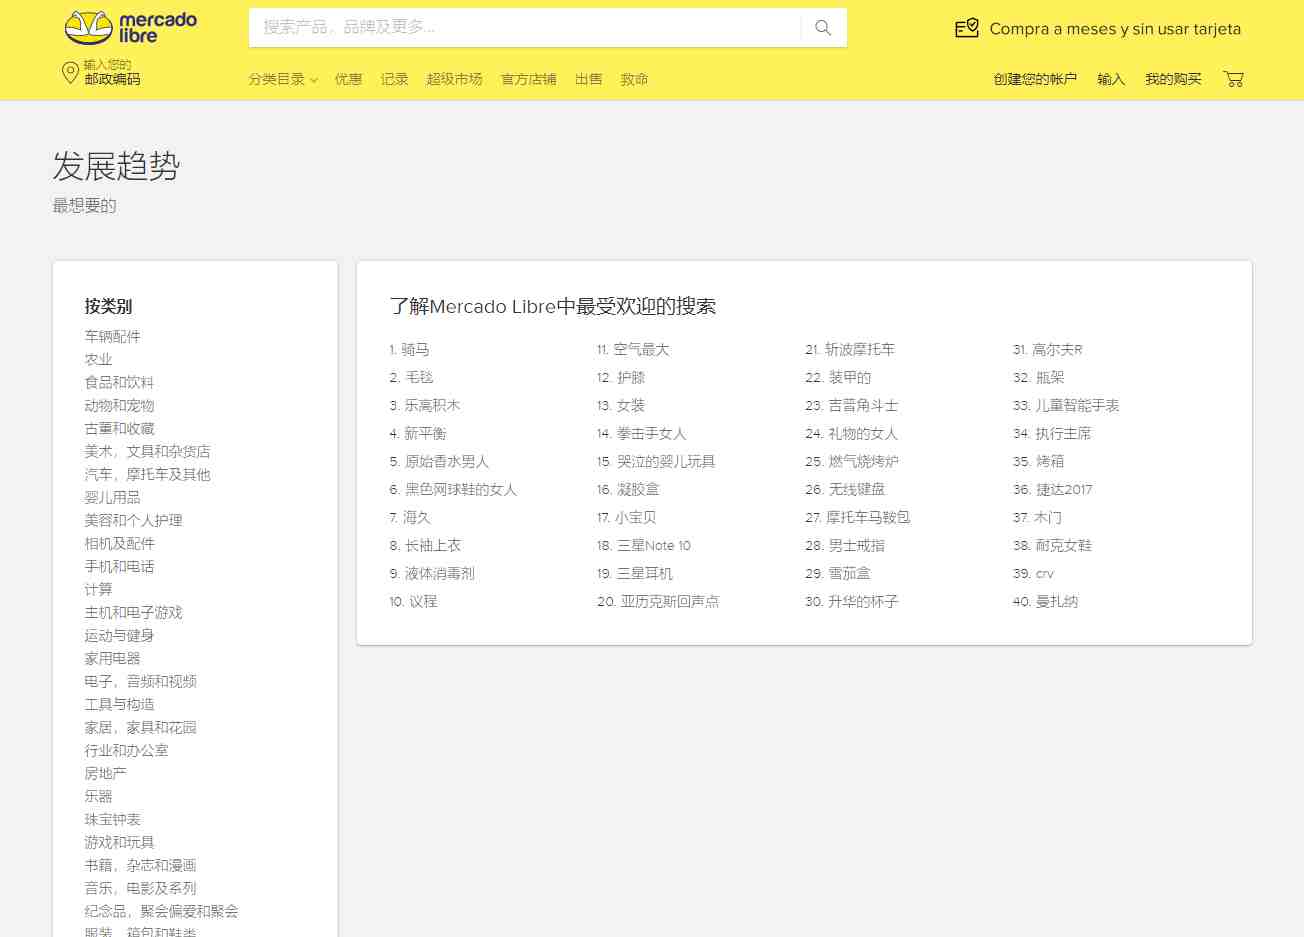
Task: Select the 纪念品，聚会偏爱和聚会 category
Action: click(161, 911)
